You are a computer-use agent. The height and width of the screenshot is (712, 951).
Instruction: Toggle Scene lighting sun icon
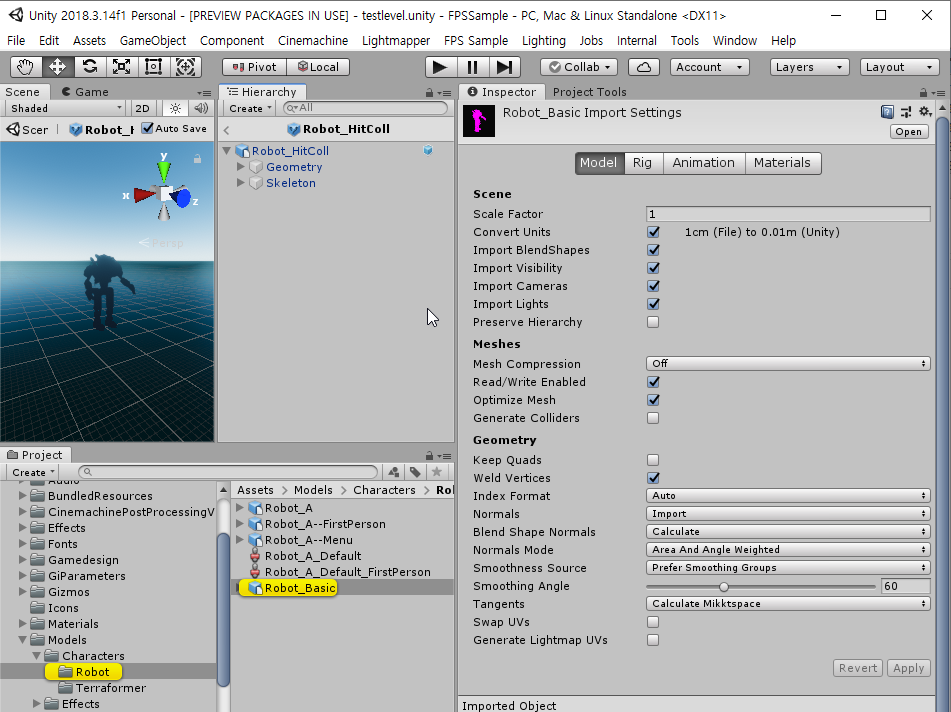click(x=175, y=109)
